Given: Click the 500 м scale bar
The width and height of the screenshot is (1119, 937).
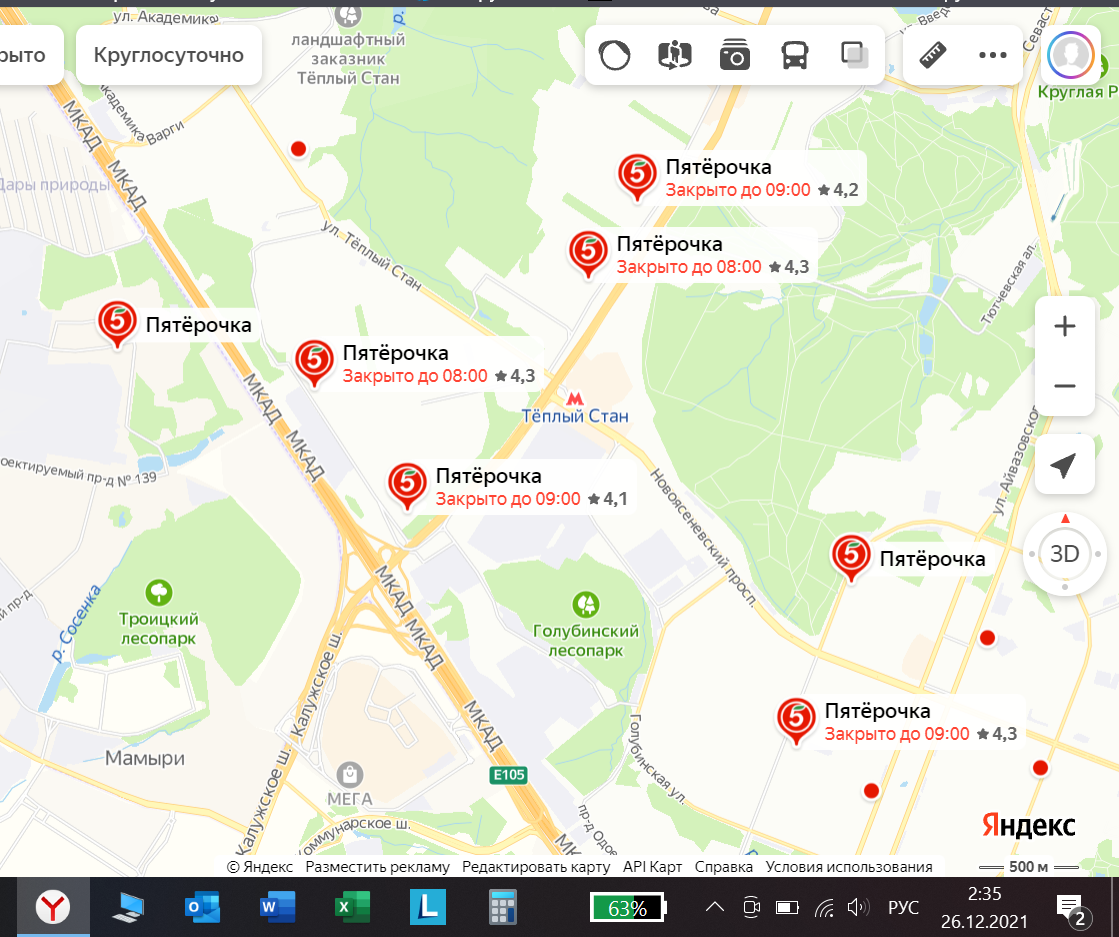Looking at the screenshot, I should (x=1028, y=867).
